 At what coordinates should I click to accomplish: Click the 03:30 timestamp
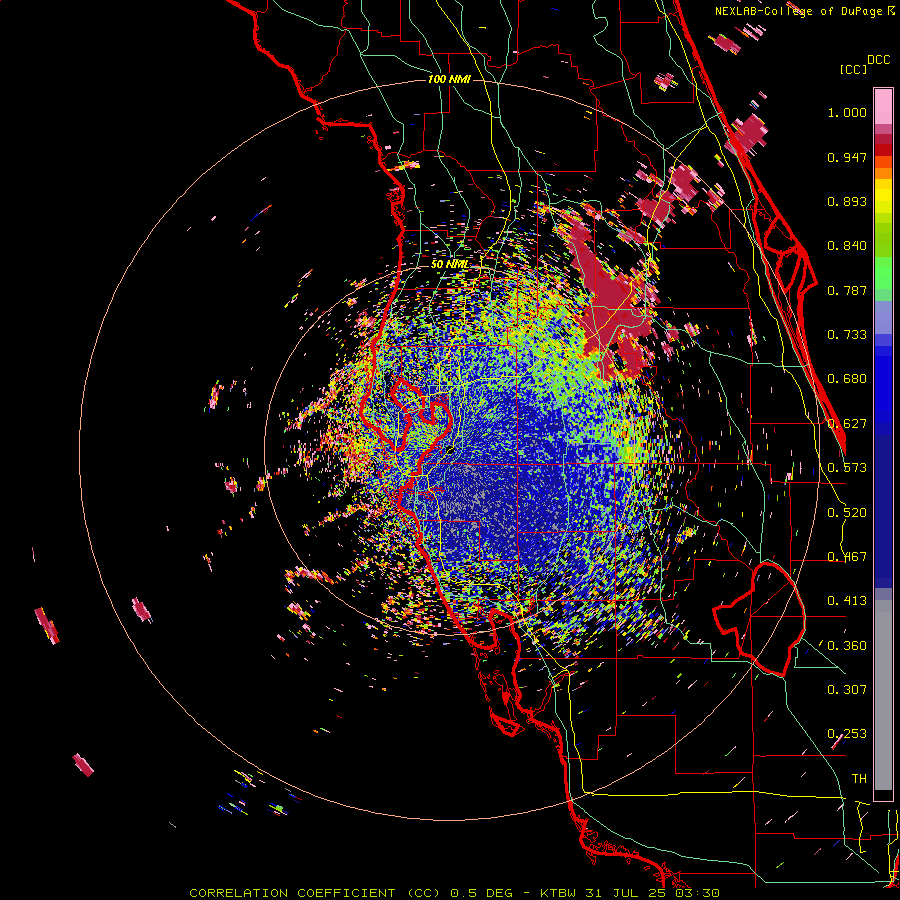[700, 893]
